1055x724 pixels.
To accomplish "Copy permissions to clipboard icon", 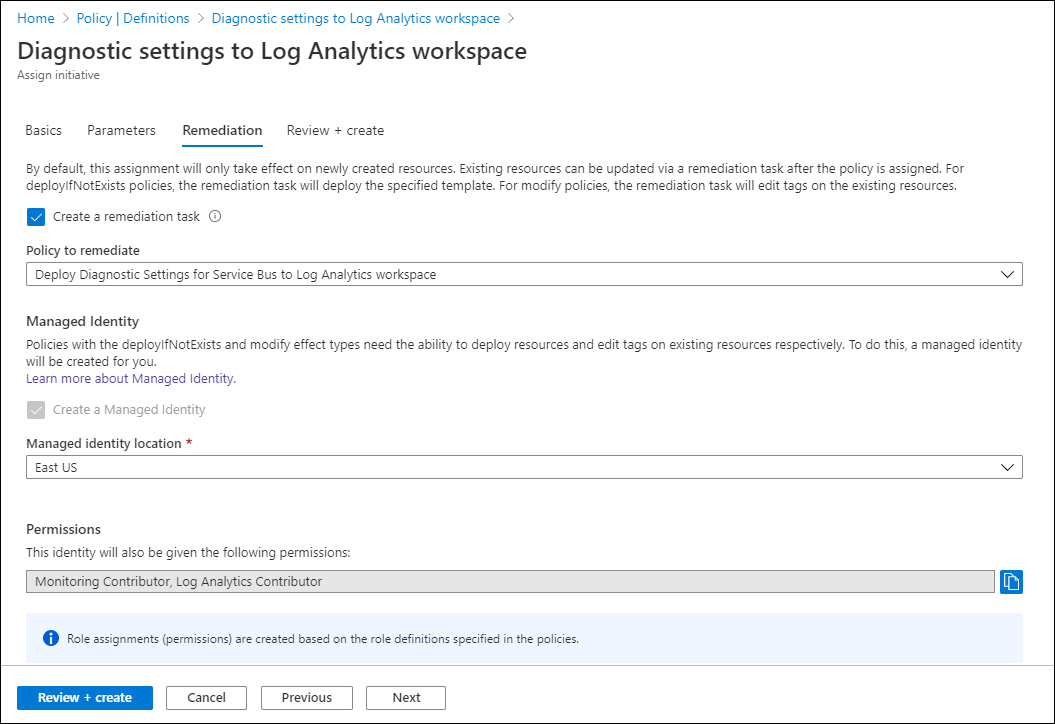I will tap(1011, 581).
